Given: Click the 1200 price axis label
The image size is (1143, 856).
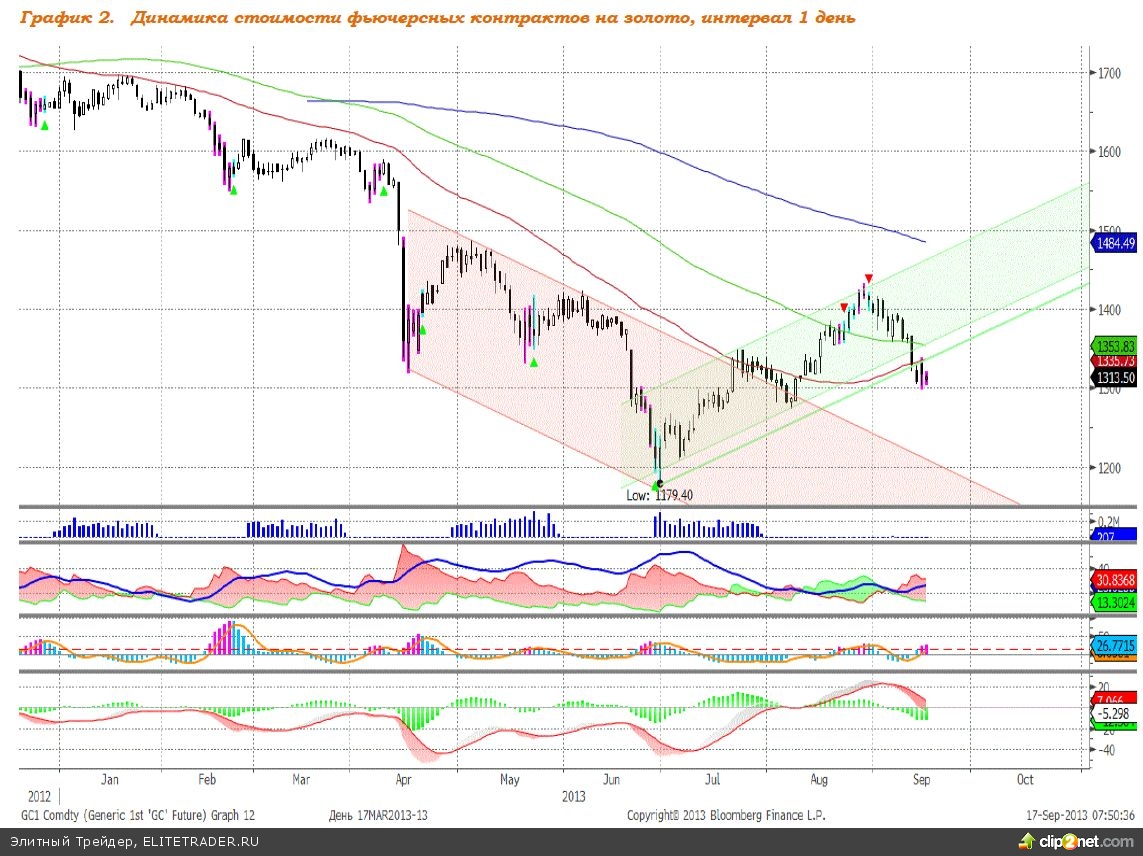Looking at the screenshot, I should [1108, 468].
